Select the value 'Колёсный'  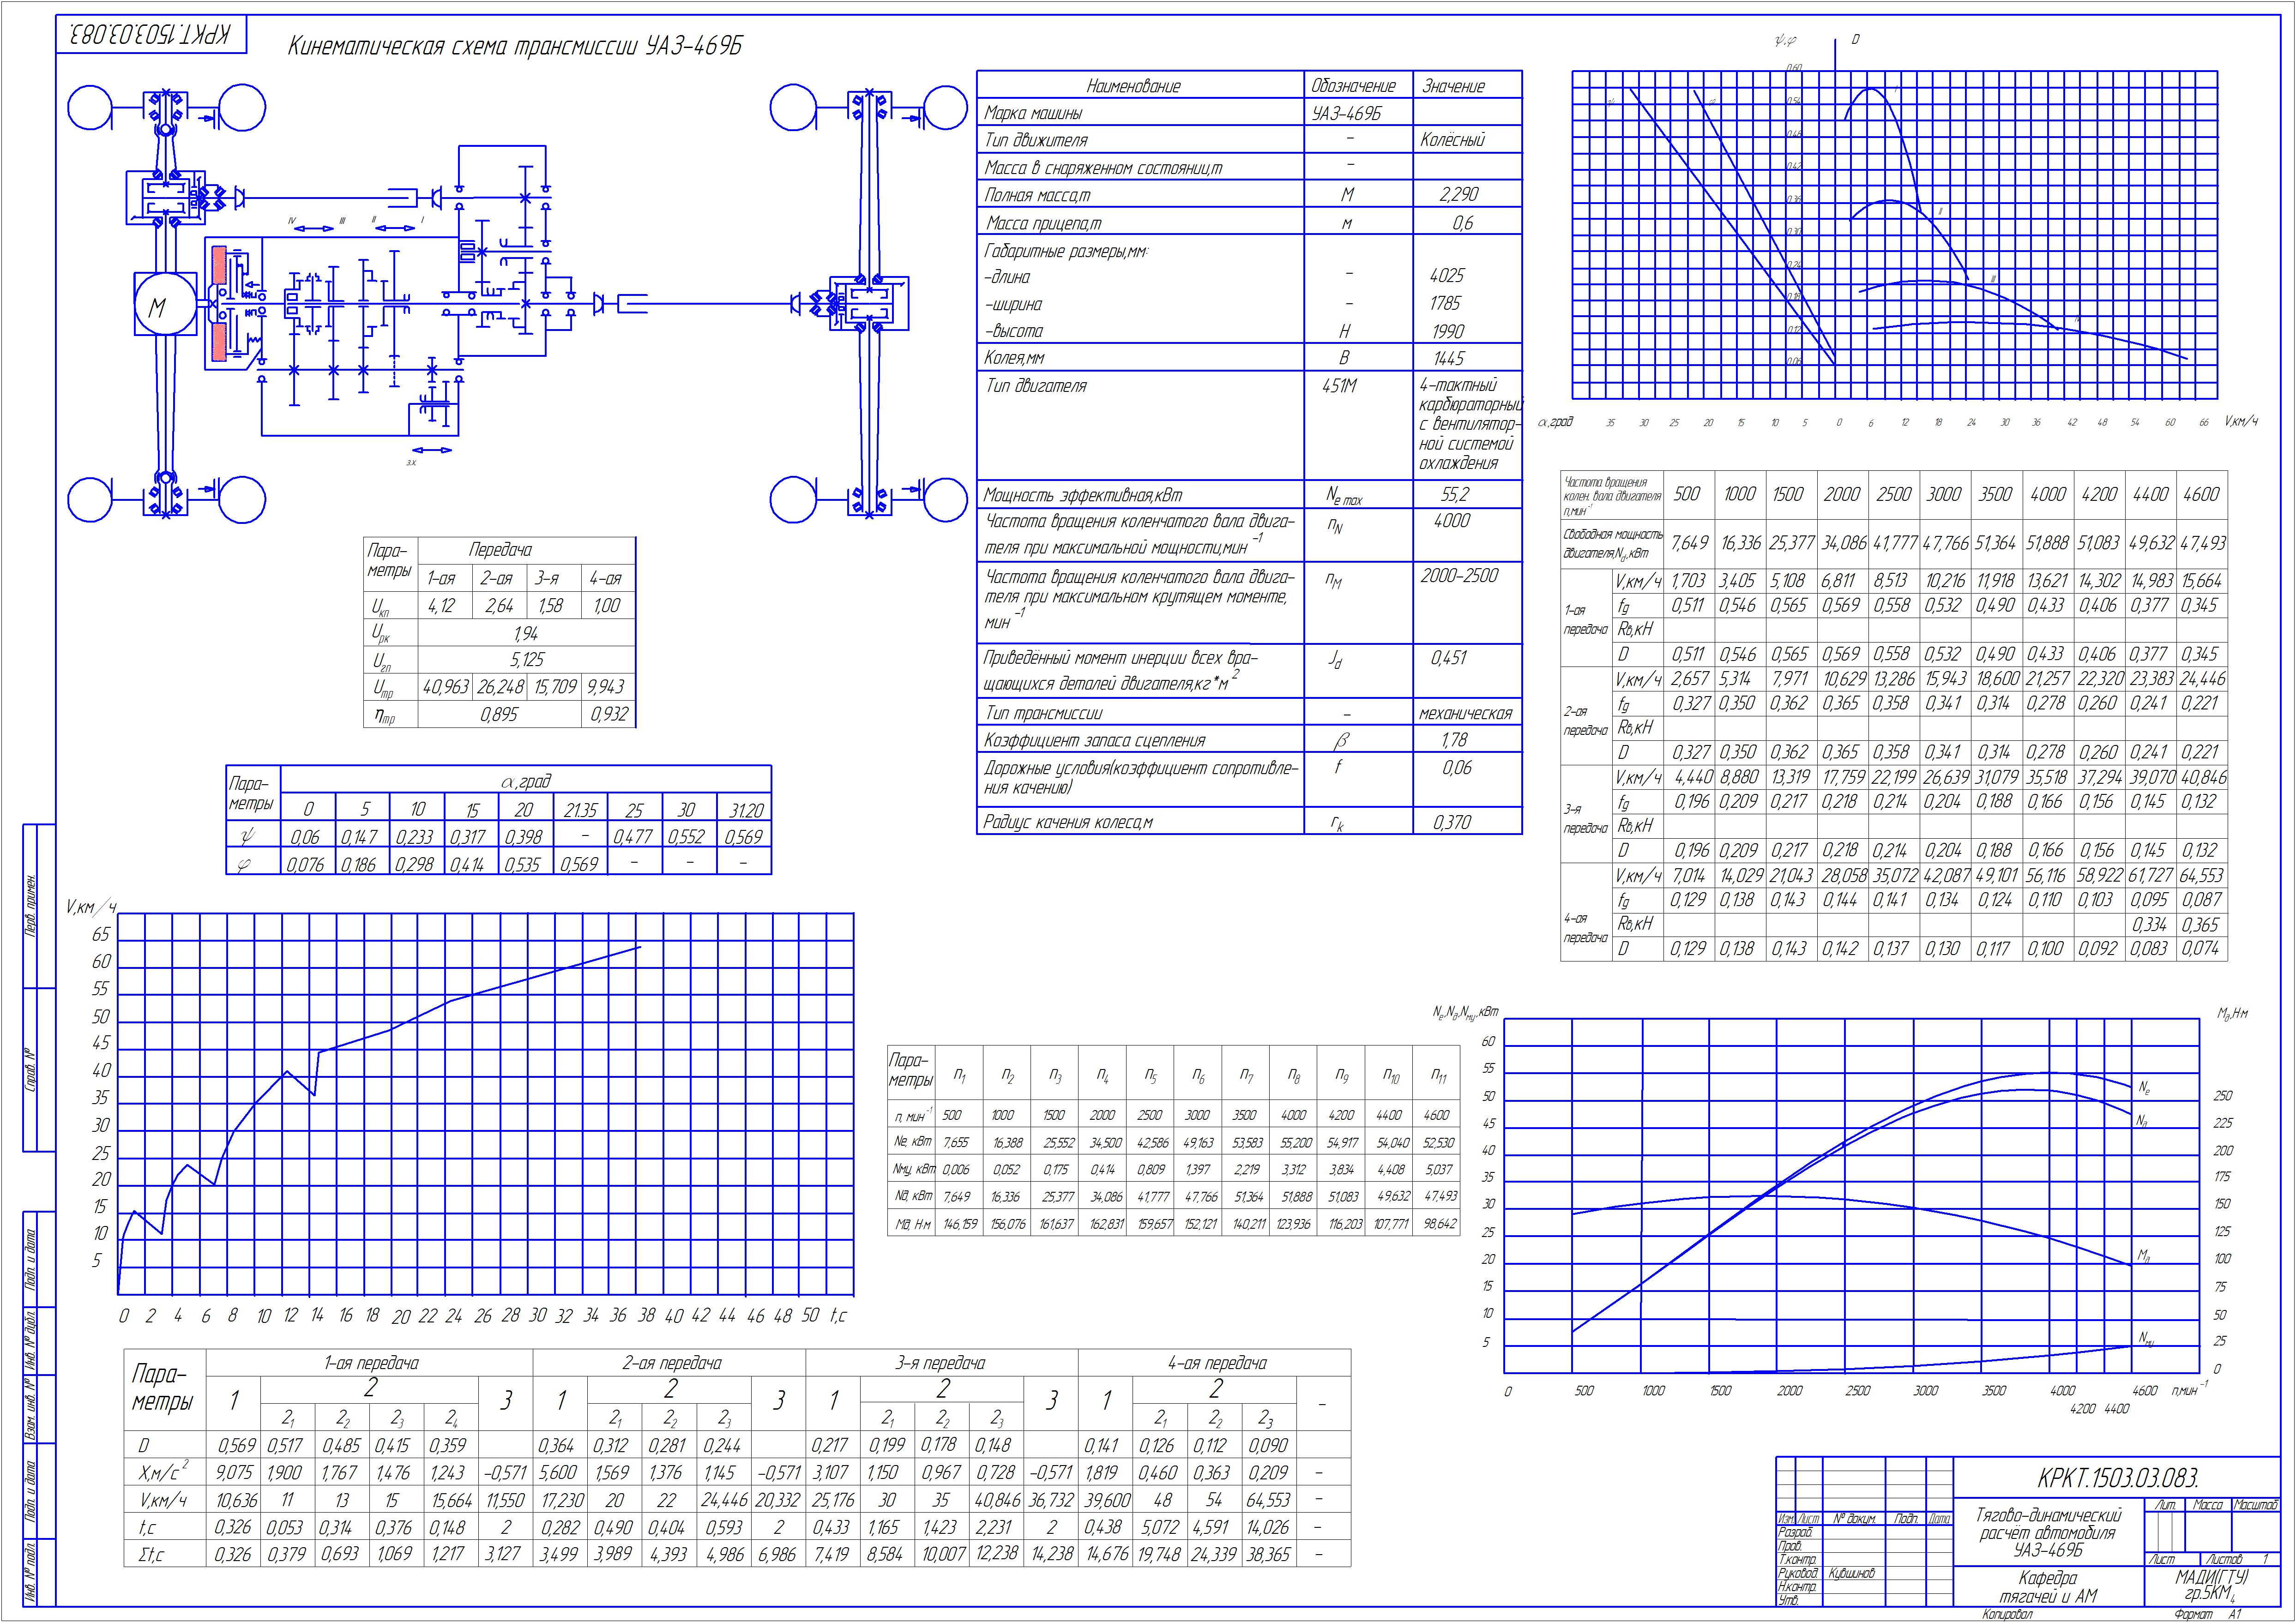click(1452, 140)
